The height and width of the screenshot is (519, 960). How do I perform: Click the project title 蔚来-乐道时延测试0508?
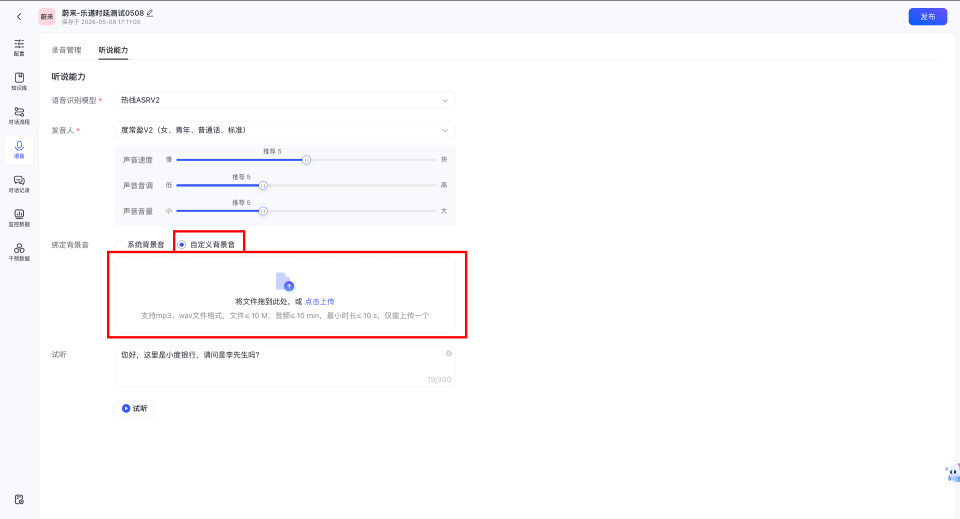[103, 13]
